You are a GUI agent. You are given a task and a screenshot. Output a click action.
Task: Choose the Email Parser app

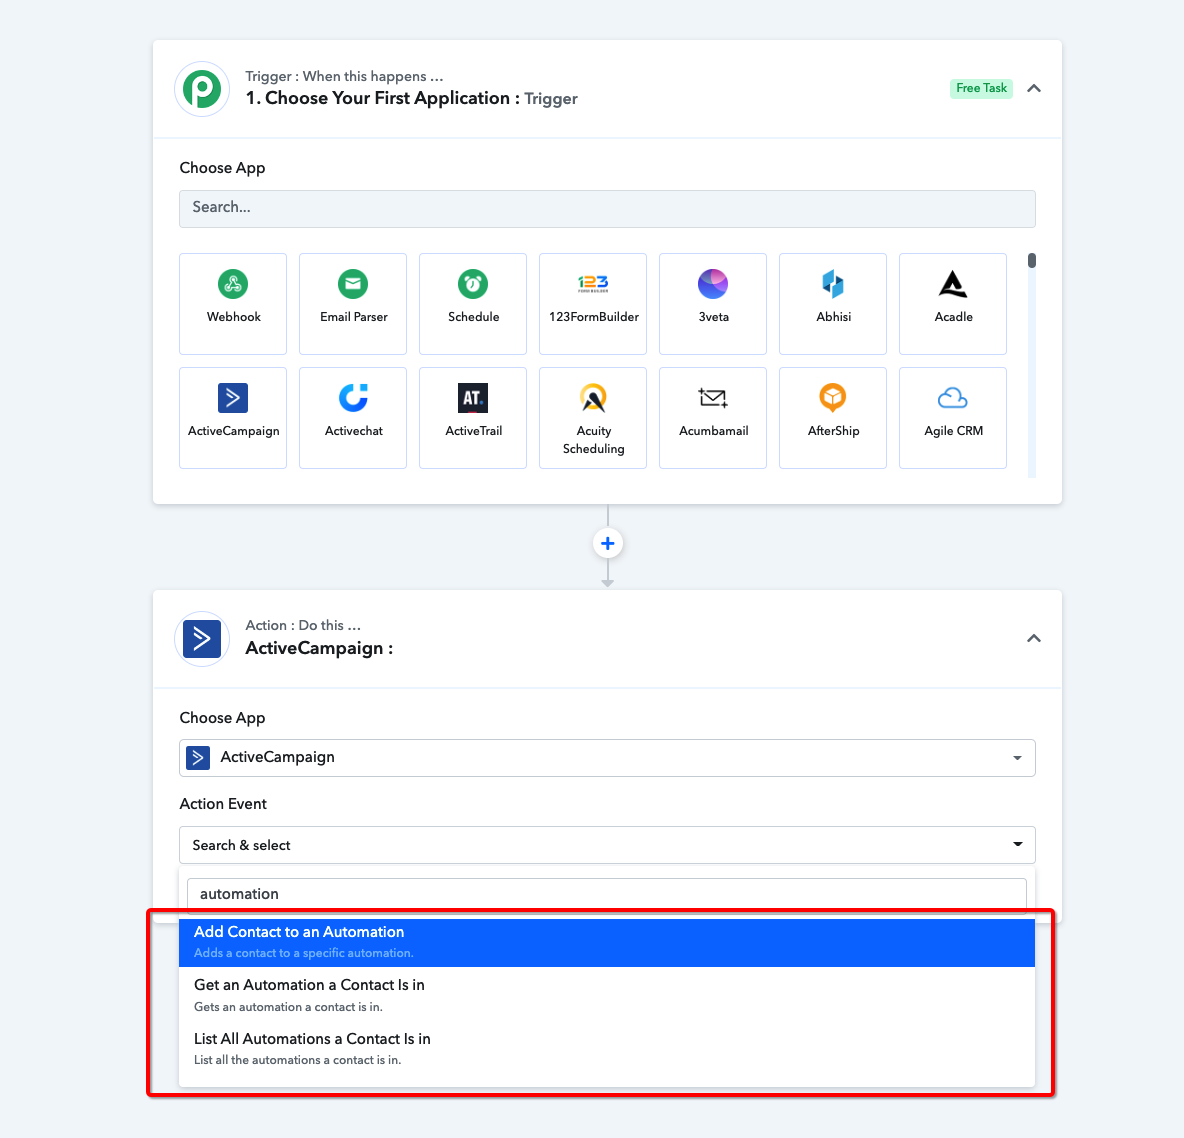(x=353, y=304)
